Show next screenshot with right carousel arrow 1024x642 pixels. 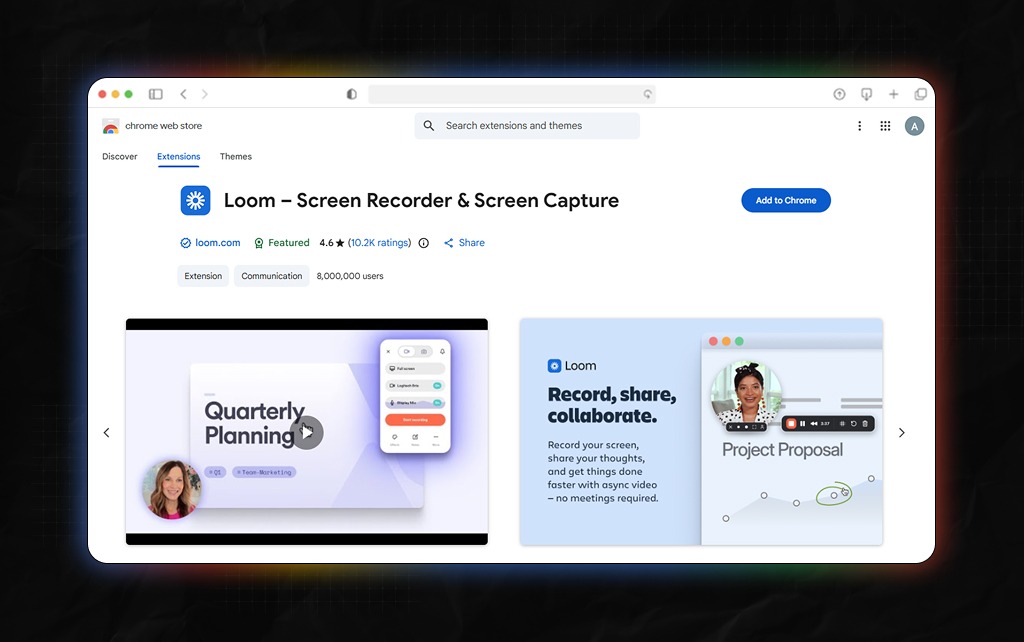tap(902, 432)
